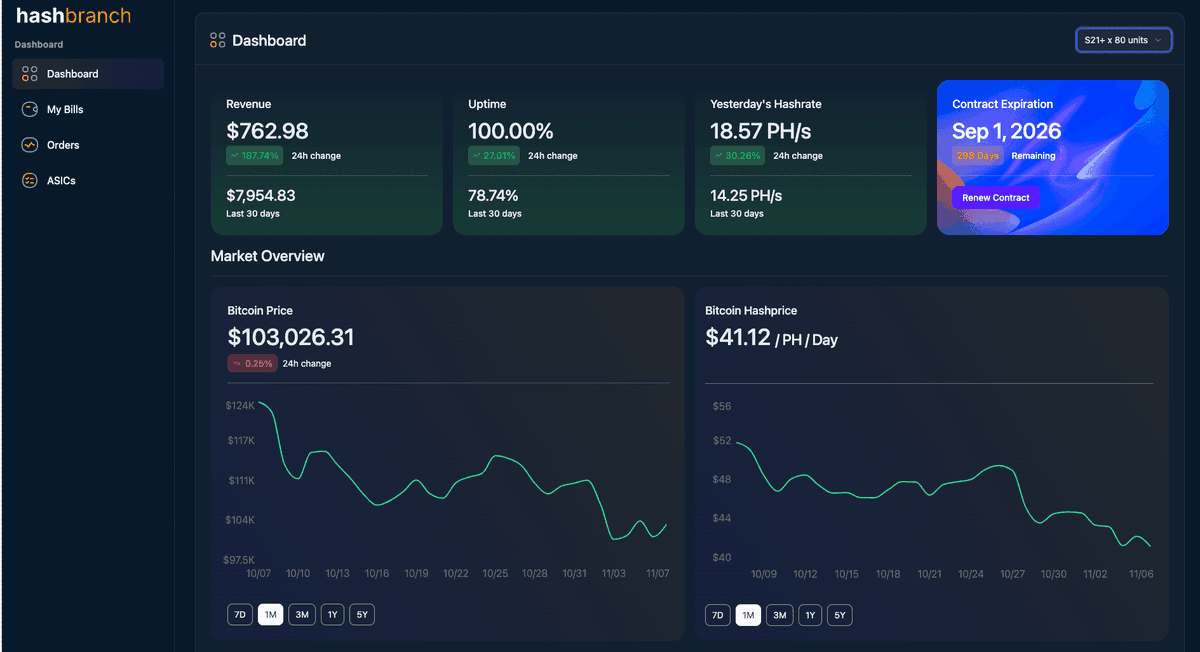The image size is (1200, 652).
Task: Open Orders via the line-chart icon
Action: [27, 144]
